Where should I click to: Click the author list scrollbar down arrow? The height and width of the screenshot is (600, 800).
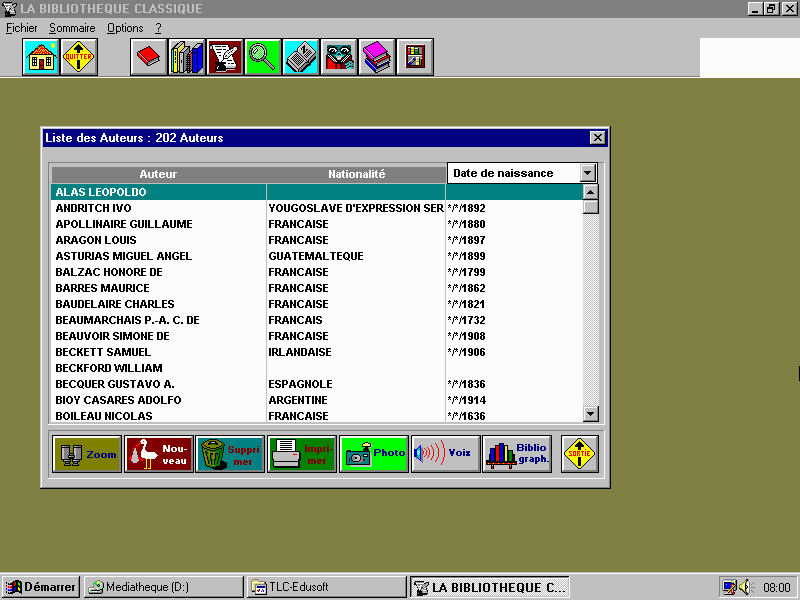coord(590,414)
